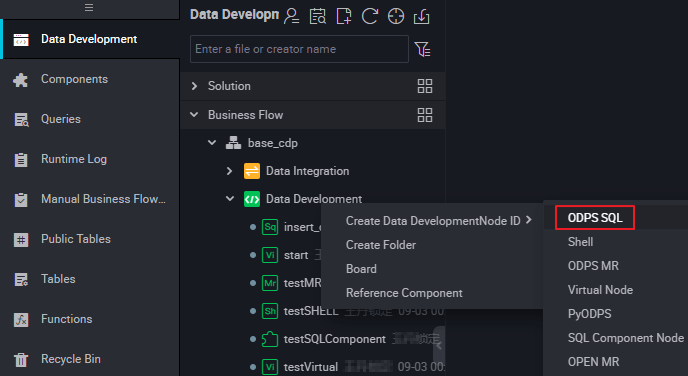Click the file or creator name search field
The image size is (688, 376).
[x=299, y=49]
